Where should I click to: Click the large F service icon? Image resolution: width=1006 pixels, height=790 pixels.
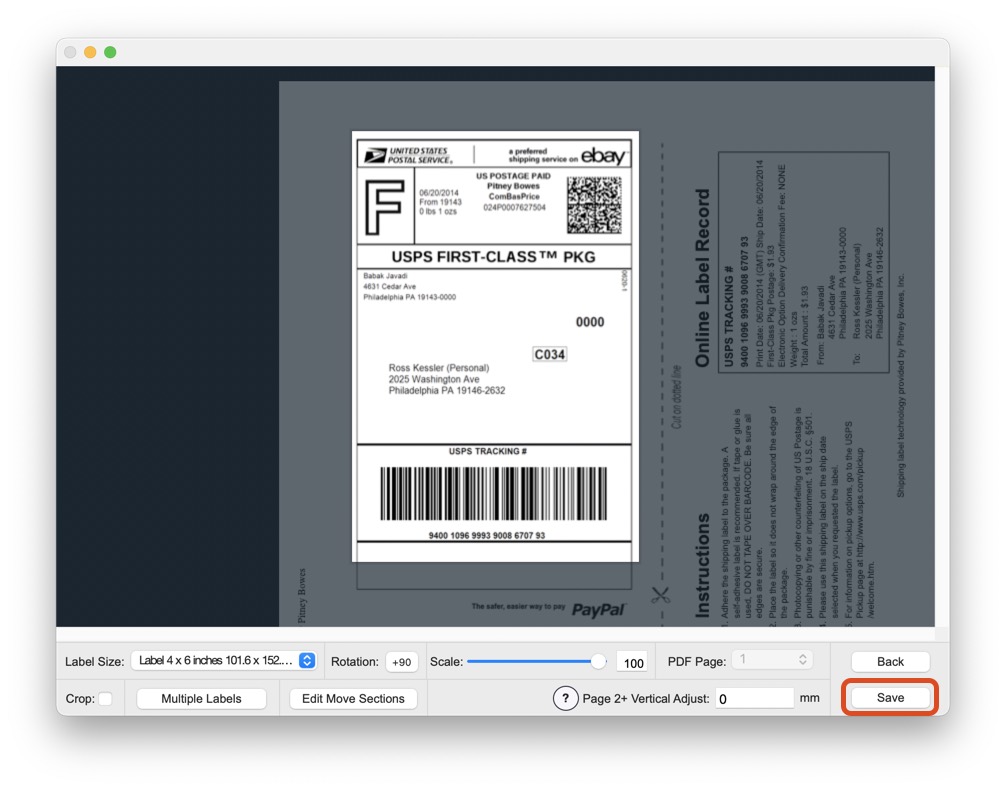385,208
